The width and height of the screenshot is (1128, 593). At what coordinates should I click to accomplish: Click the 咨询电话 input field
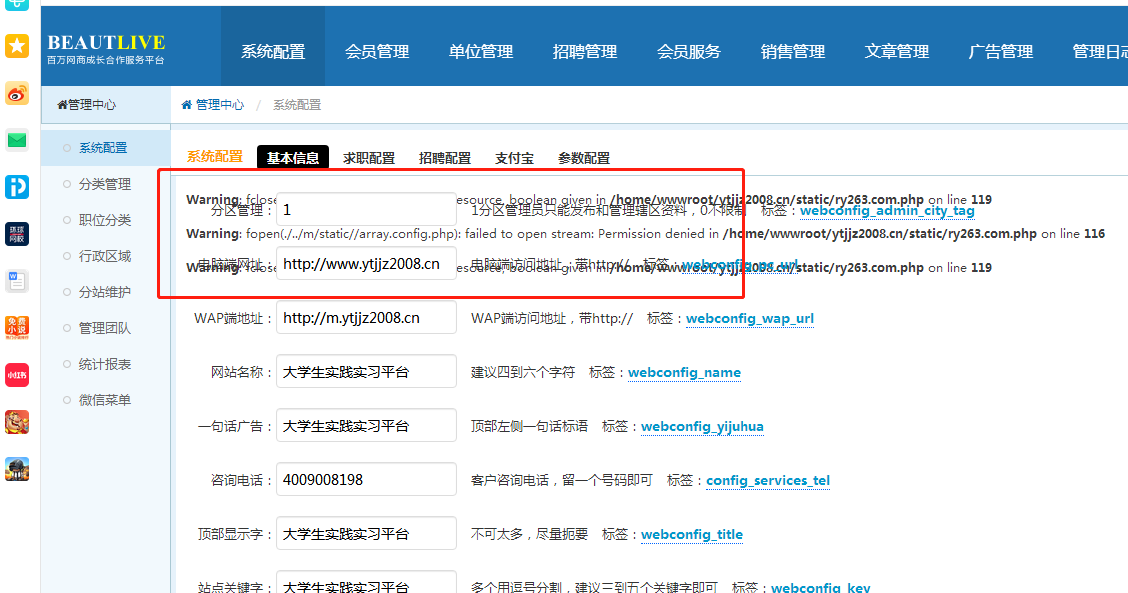pos(365,479)
